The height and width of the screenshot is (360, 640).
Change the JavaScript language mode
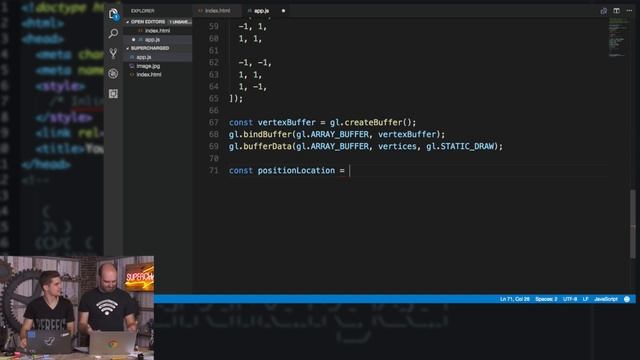coord(606,299)
